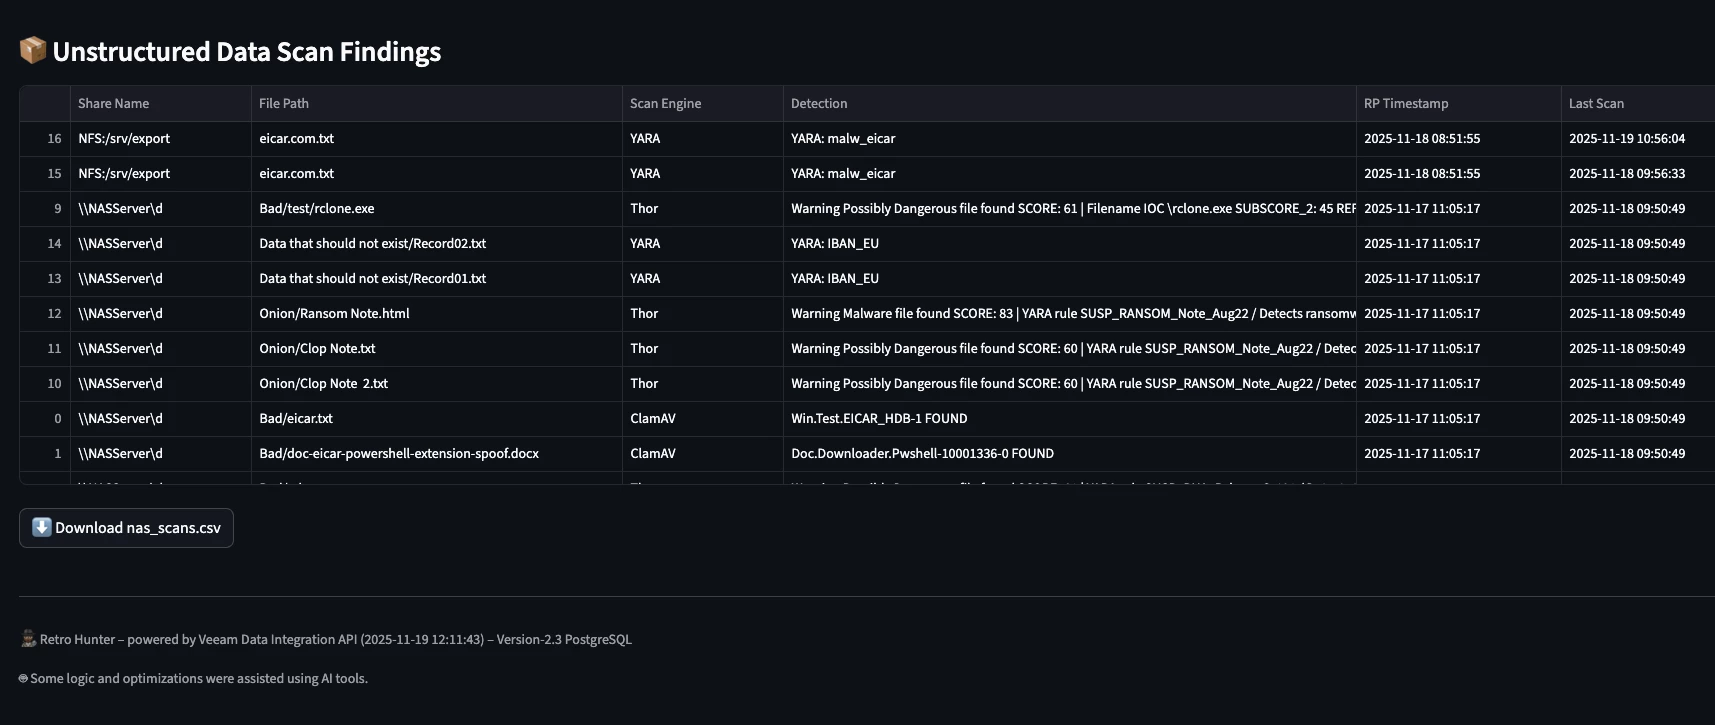Click the ClamAV cell for Bad/eicar.txt

point(653,418)
